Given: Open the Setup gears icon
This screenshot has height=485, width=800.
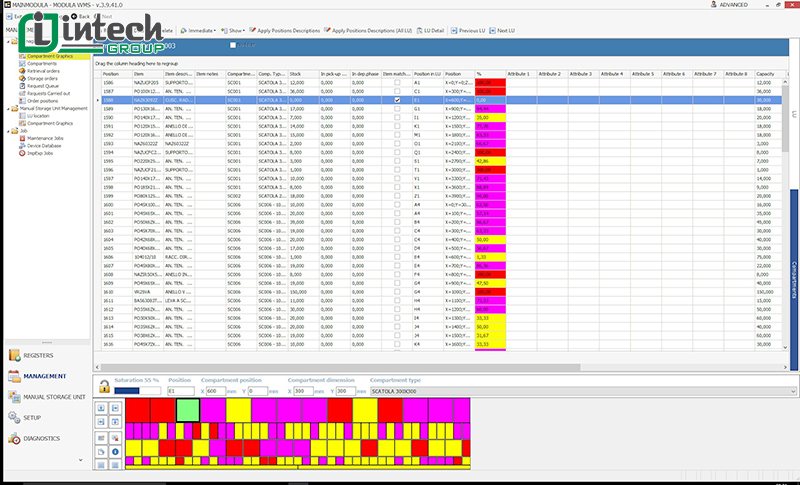Looking at the screenshot, I should coord(14,418).
